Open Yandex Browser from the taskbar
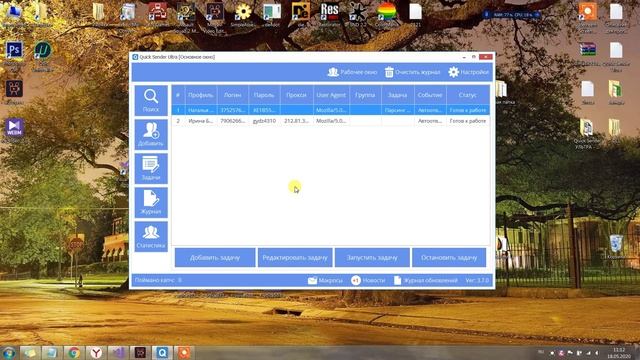 (96, 353)
